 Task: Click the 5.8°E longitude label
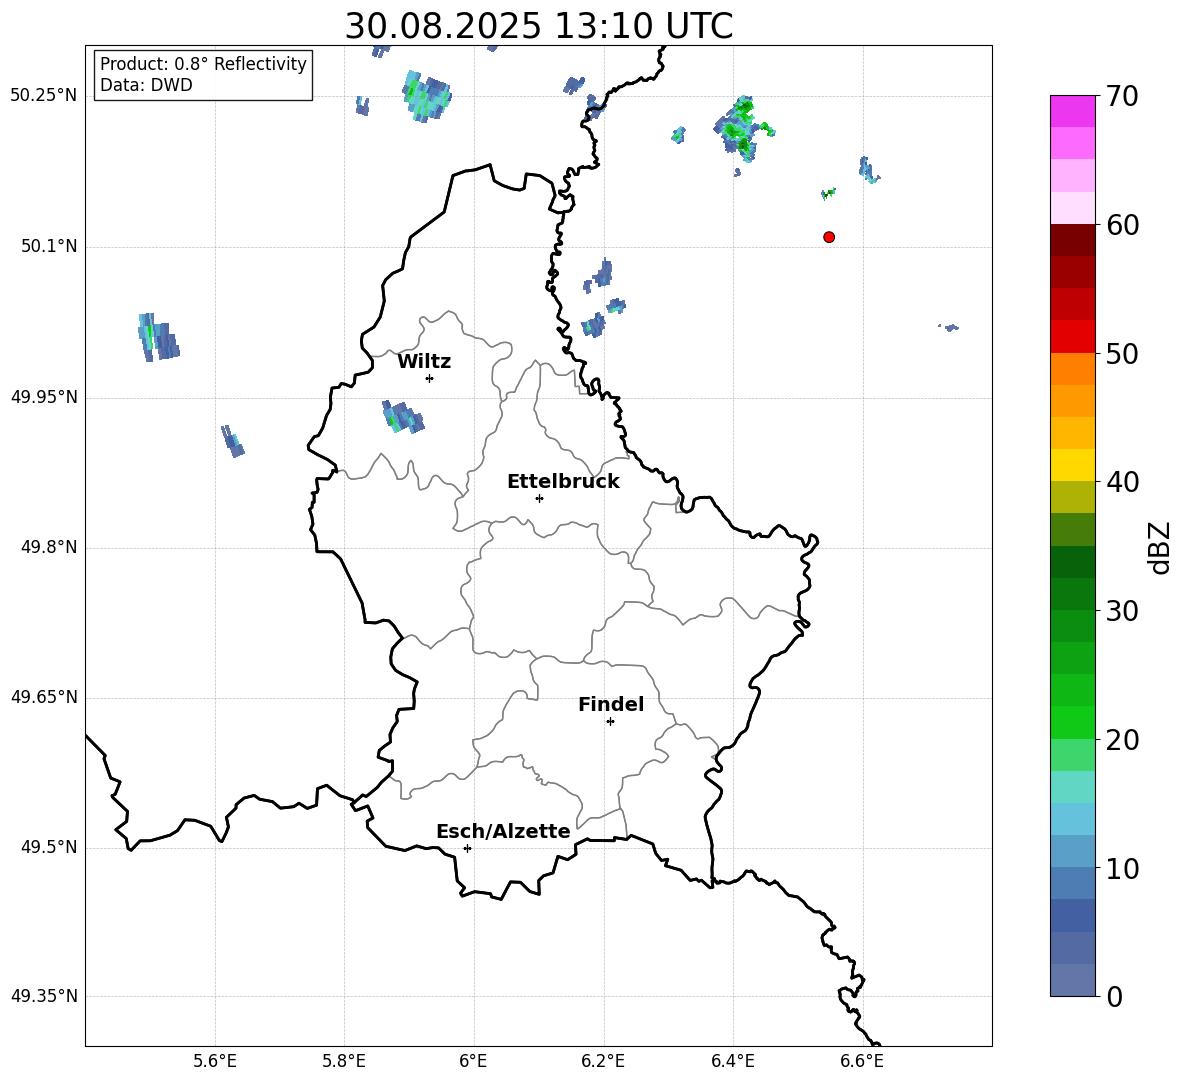(344, 1061)
